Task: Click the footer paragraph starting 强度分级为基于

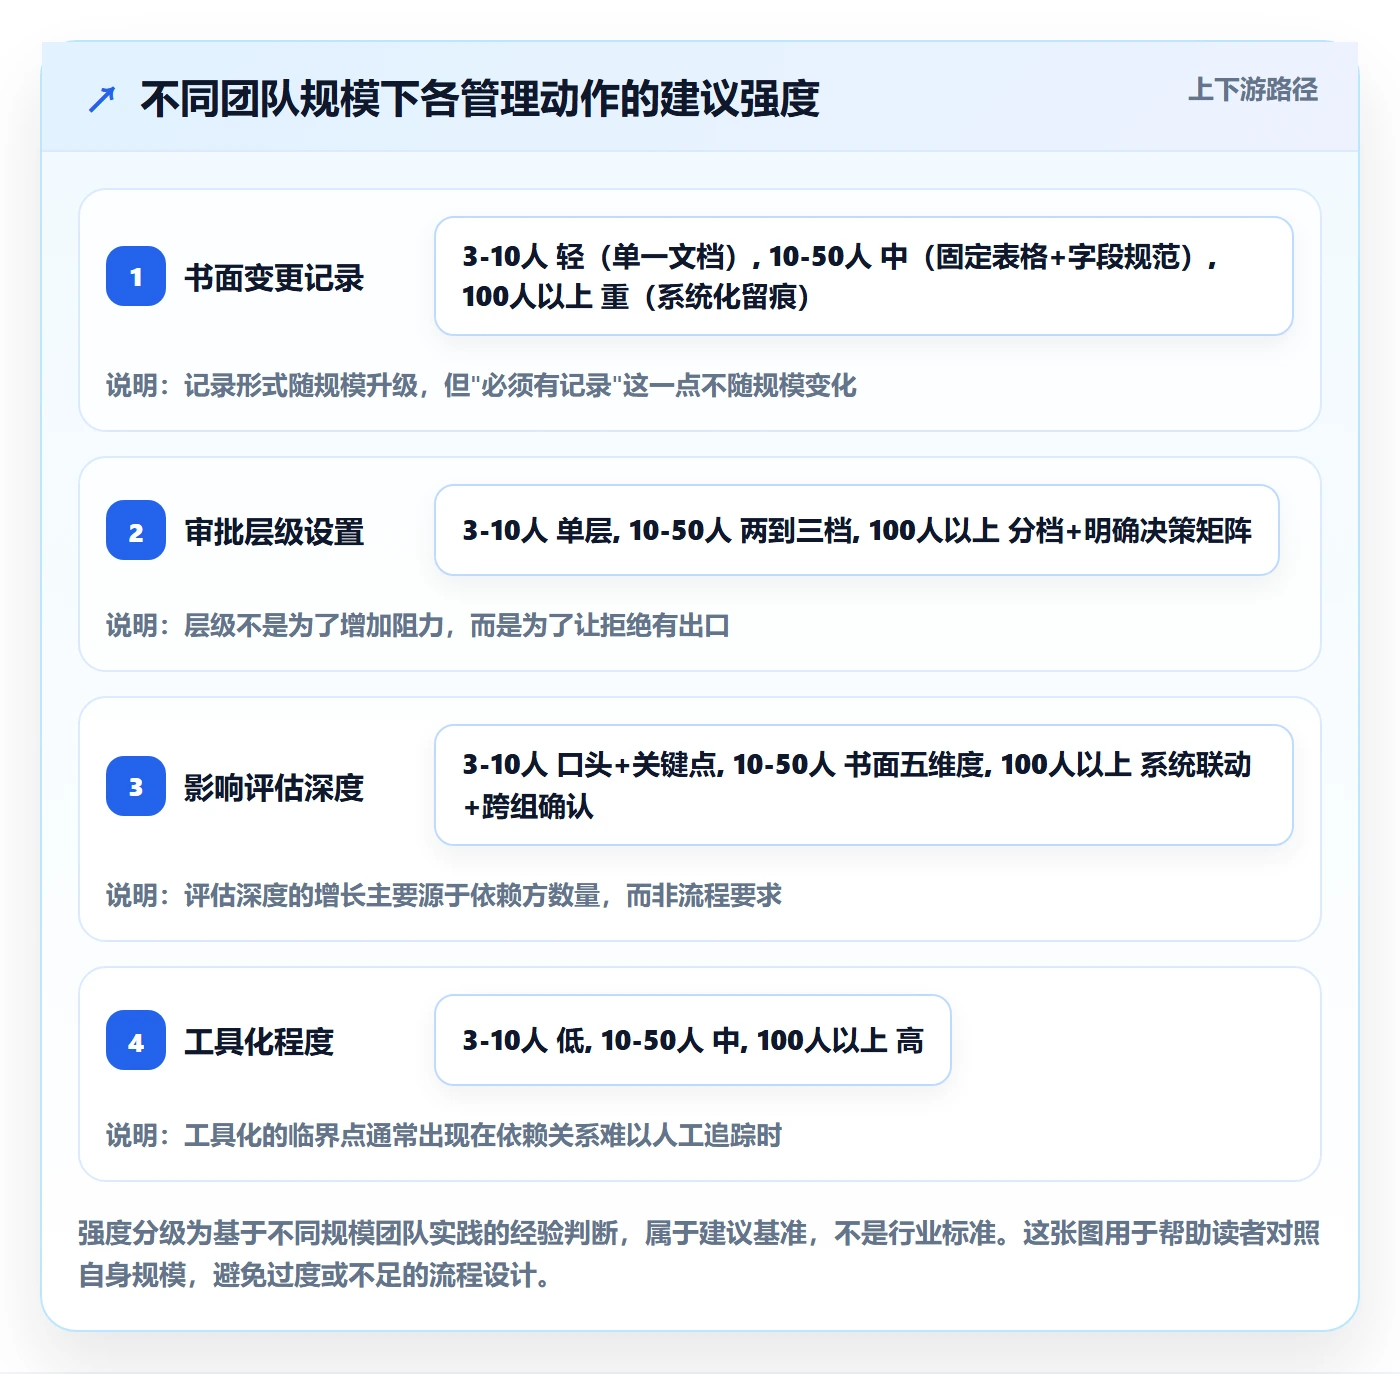Action: point(699,1254)
